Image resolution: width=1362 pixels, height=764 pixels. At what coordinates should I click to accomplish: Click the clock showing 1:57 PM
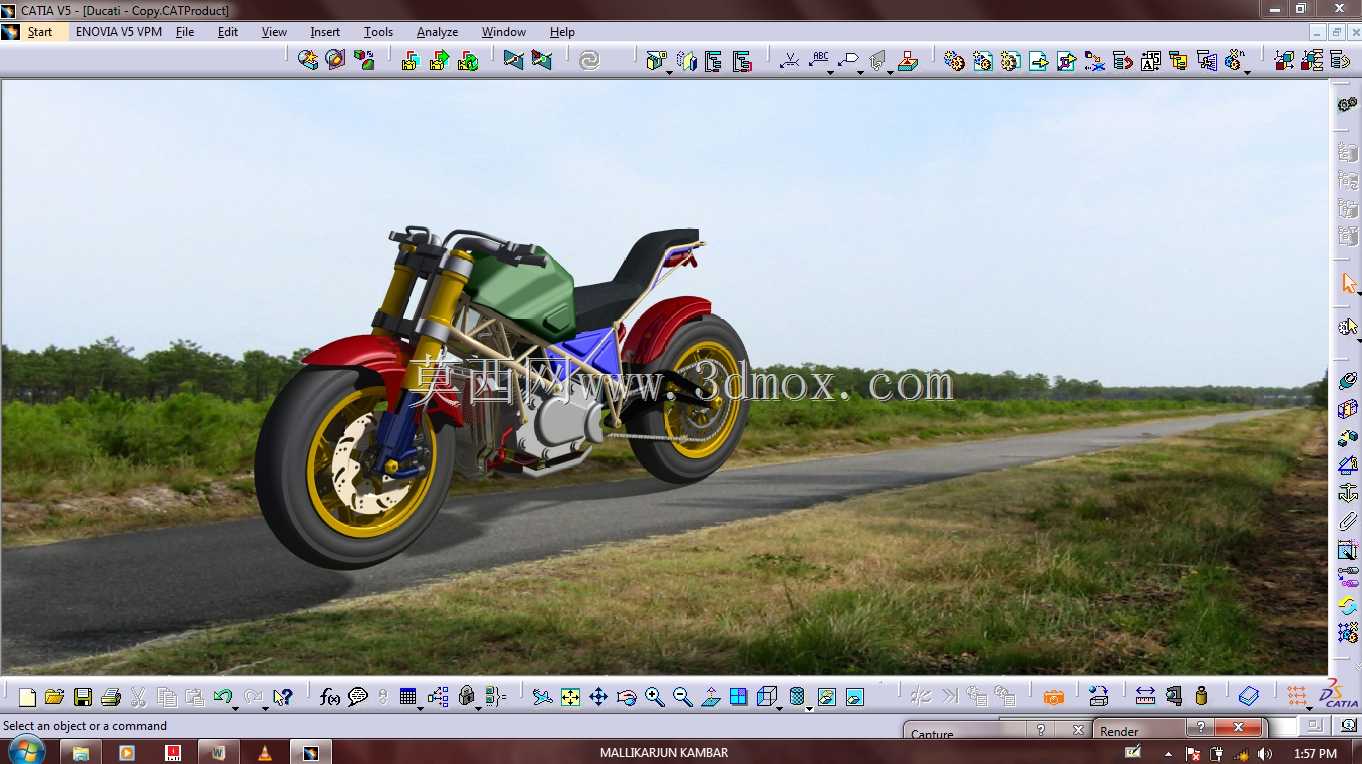point(1315,753)
